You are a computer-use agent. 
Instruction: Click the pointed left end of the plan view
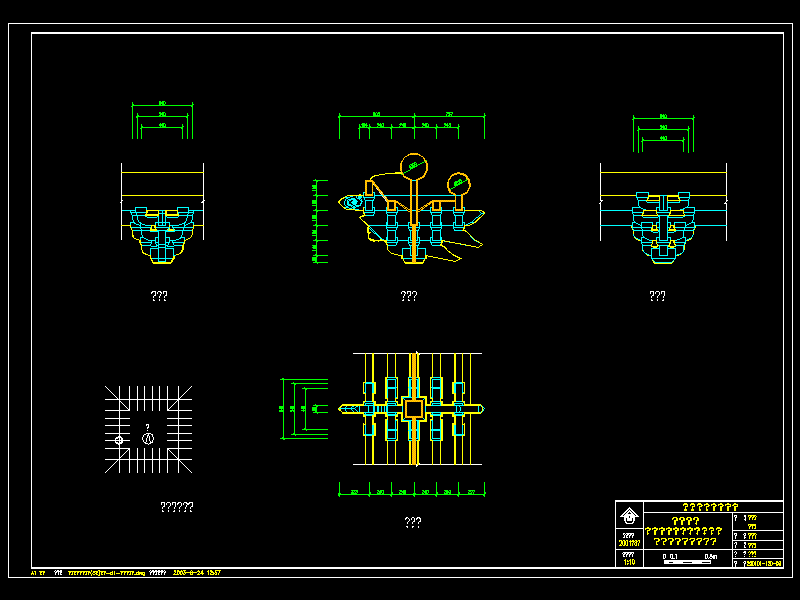[349, 409]
